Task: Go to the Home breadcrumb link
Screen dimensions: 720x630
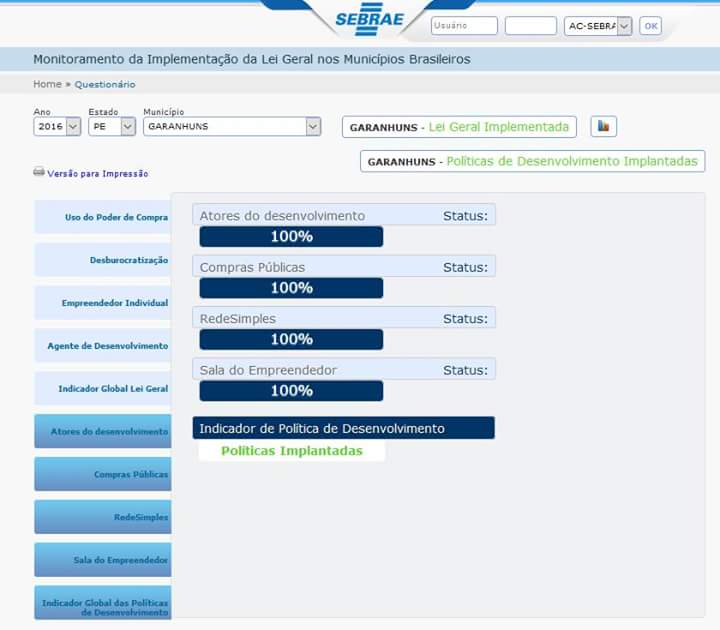Action: click(x=47, y=84)
